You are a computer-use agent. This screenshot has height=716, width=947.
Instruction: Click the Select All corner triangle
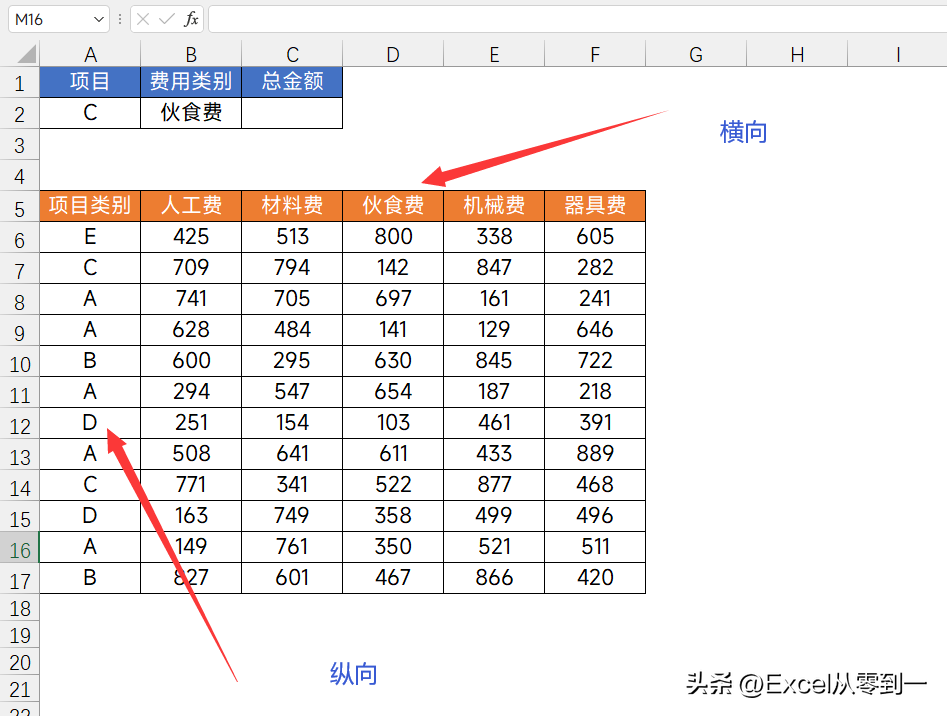[x=27, y=54]
